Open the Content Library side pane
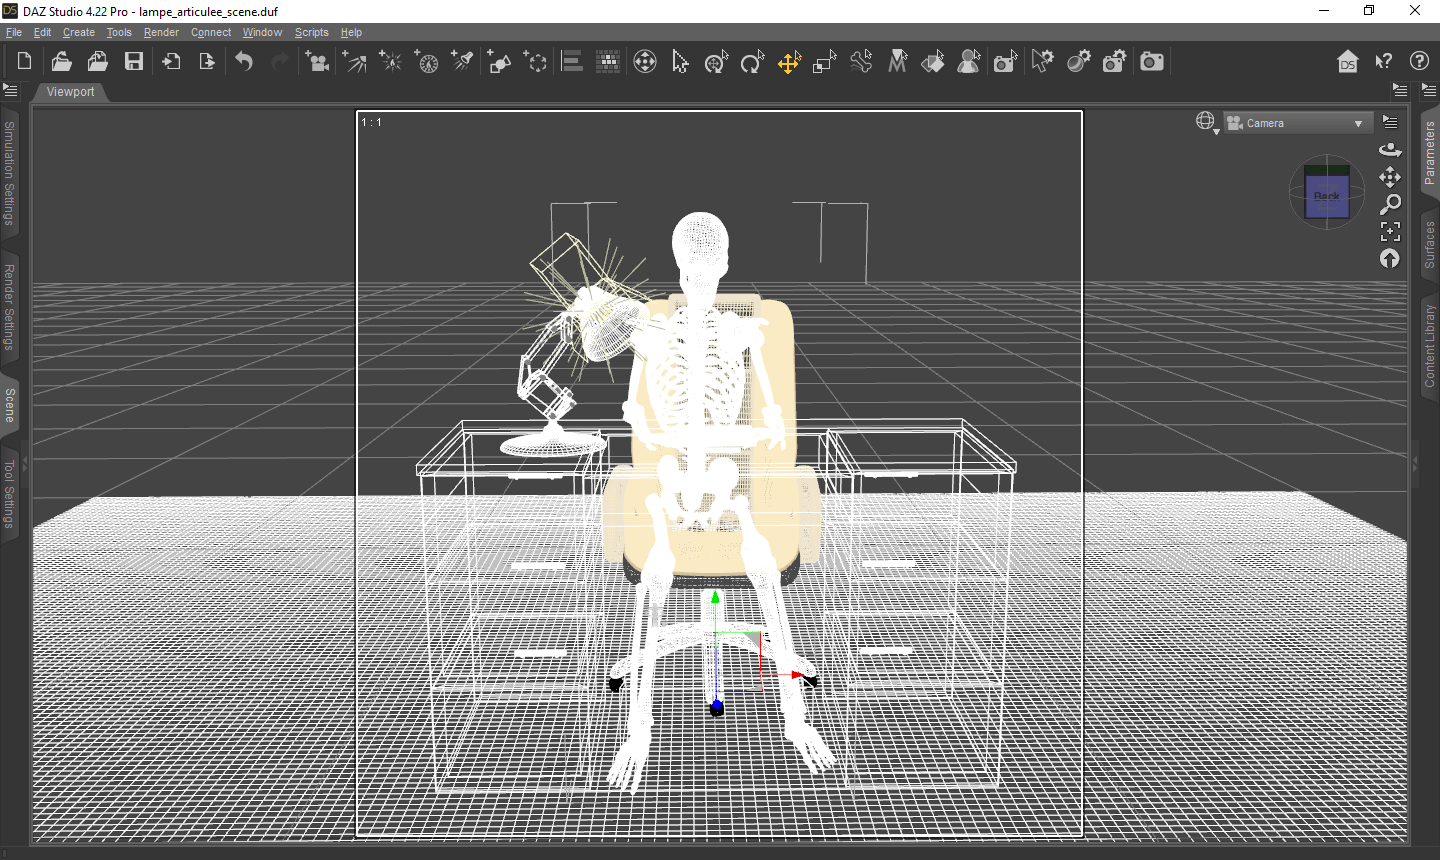Viewport: 1440px width, 860px height. click(1429, 347)
